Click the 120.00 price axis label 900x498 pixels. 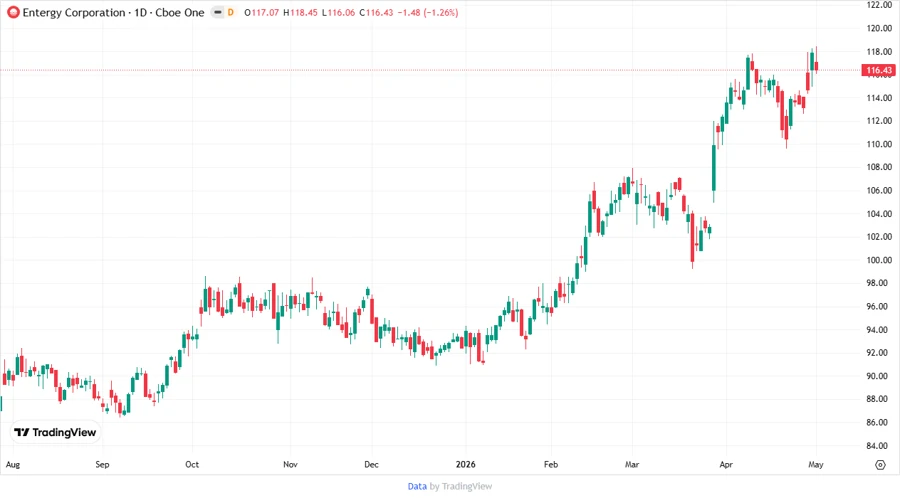point(879,28)
